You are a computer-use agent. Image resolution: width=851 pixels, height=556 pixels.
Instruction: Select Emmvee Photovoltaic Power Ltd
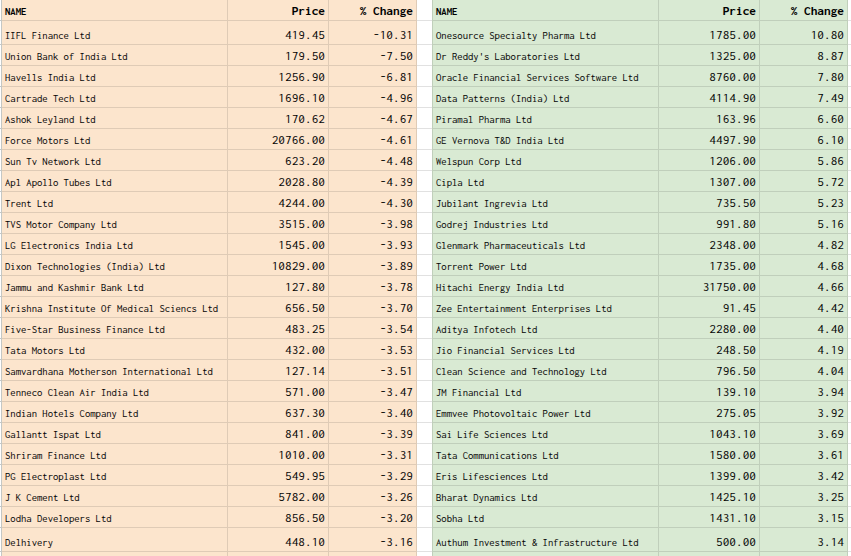coord(513,414)
